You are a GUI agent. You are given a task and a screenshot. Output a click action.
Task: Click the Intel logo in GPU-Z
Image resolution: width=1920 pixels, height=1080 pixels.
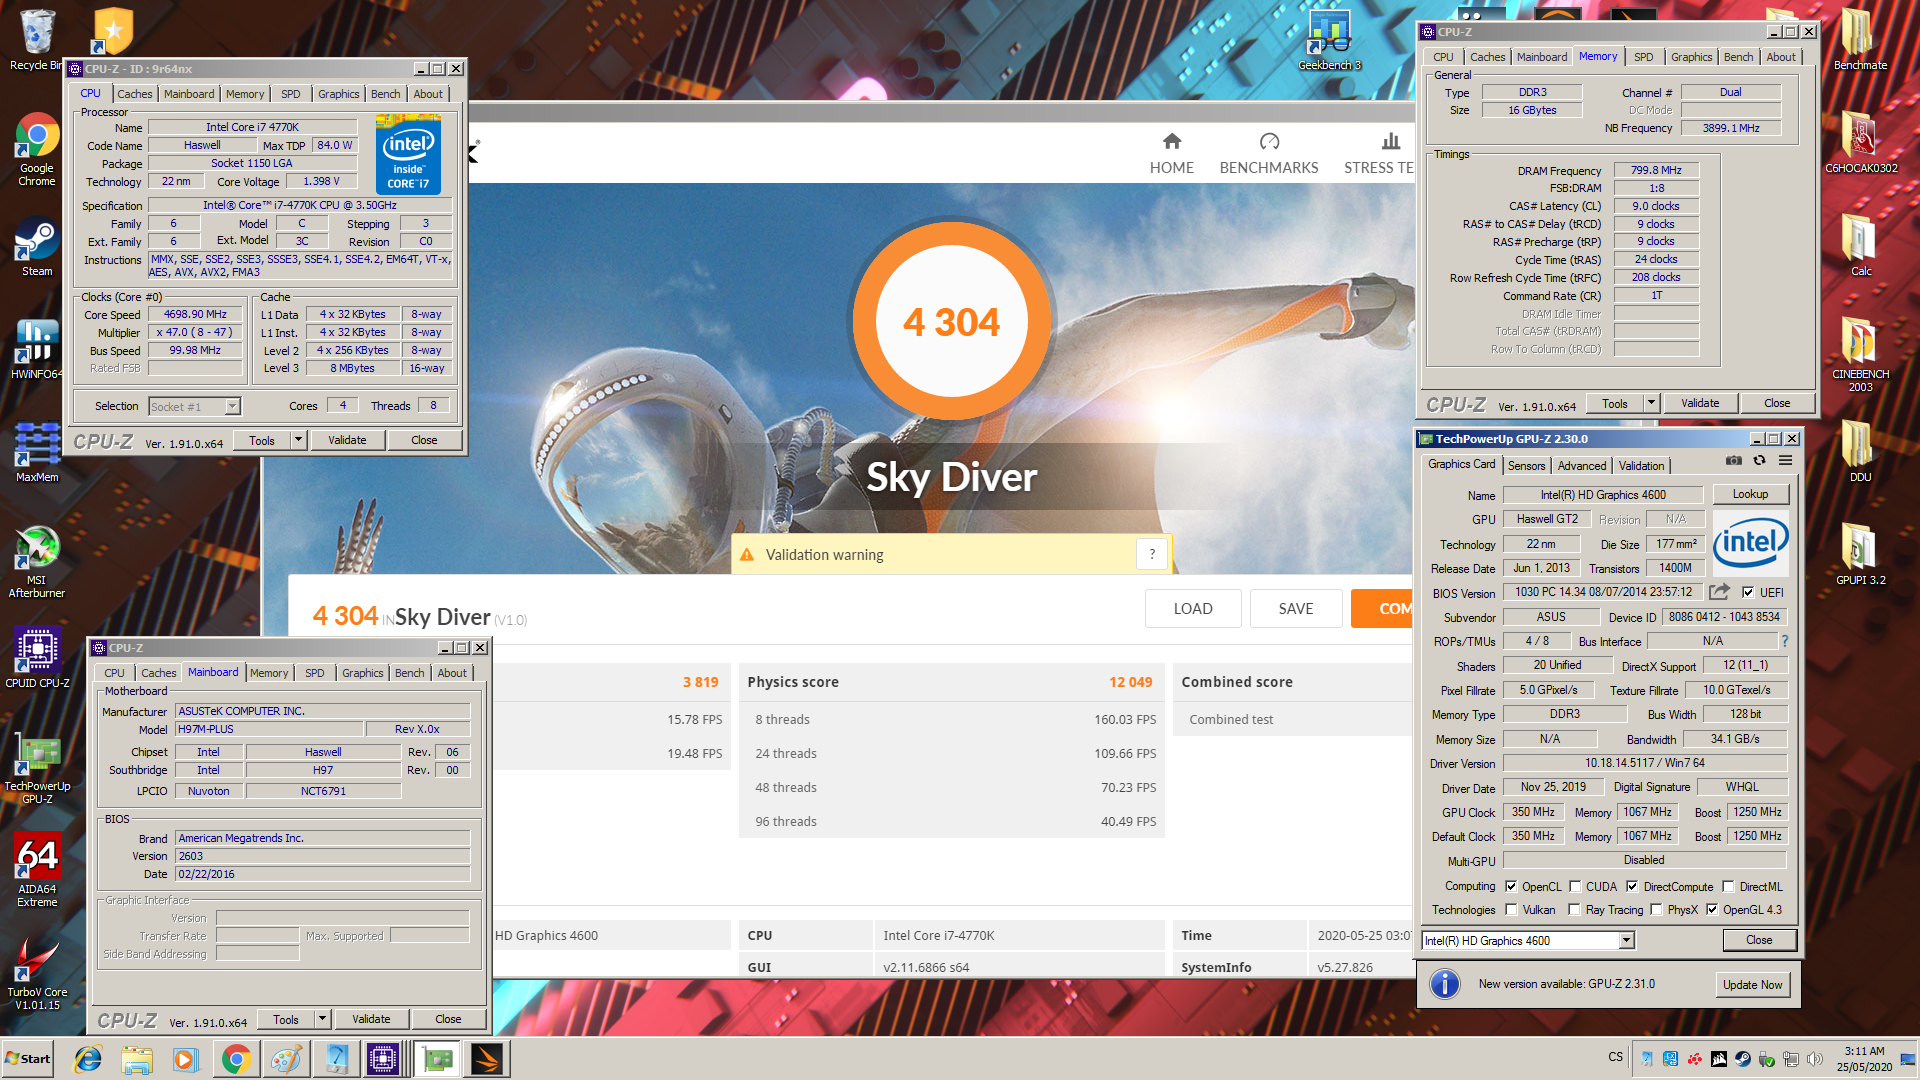pos(1750,543)
